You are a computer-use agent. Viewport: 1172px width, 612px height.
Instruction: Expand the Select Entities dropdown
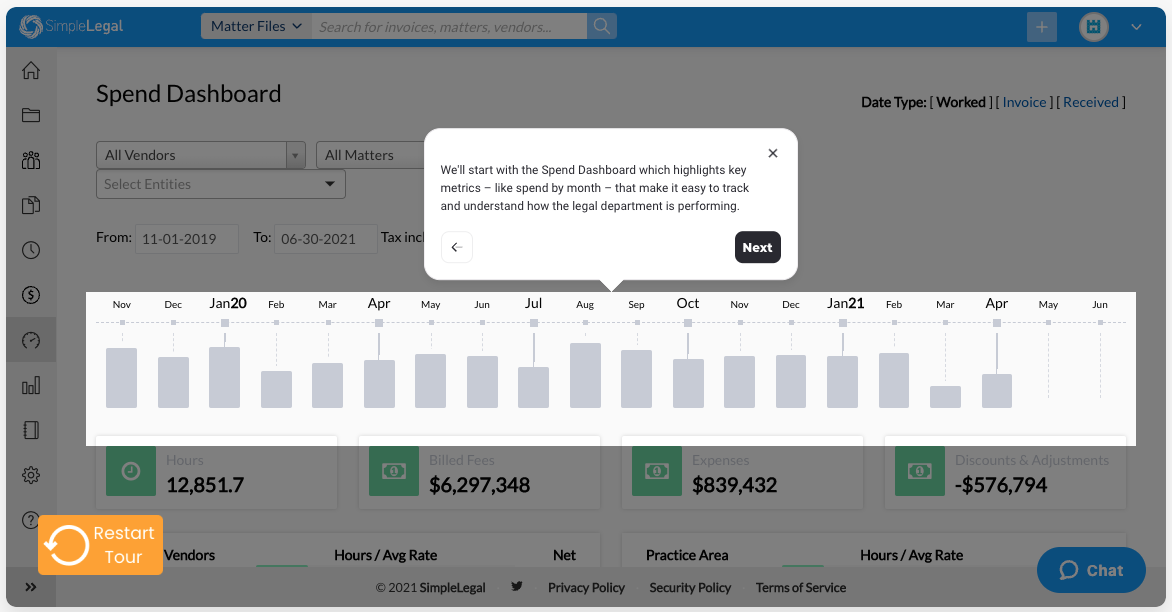click(220, 184)
